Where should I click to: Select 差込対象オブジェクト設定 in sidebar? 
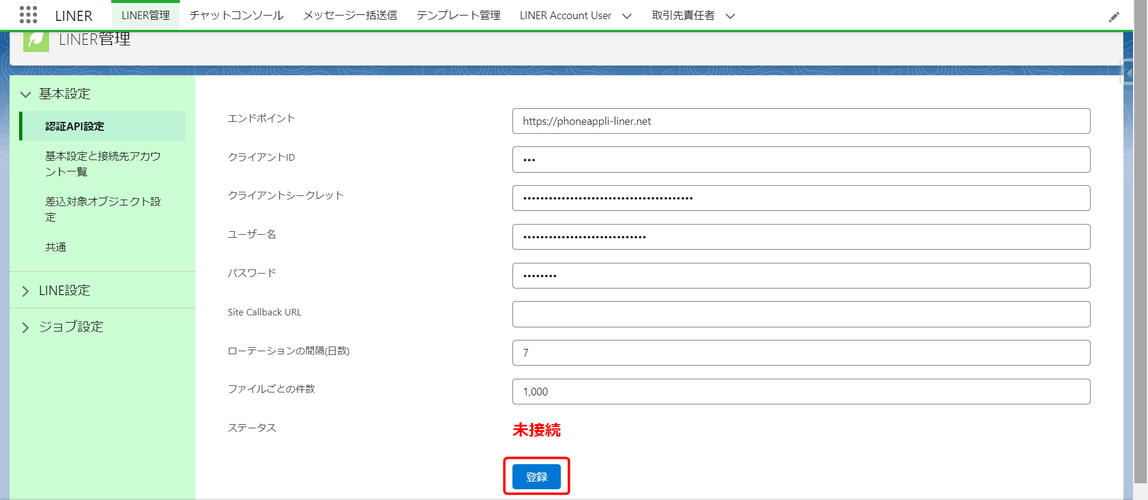102,209
